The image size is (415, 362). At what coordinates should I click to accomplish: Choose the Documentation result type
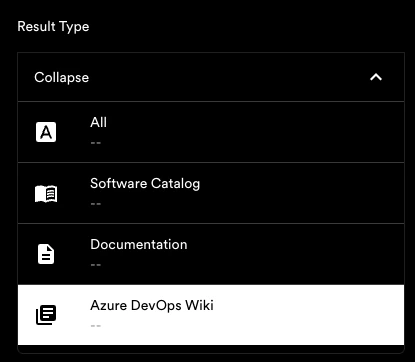point(211,254)
